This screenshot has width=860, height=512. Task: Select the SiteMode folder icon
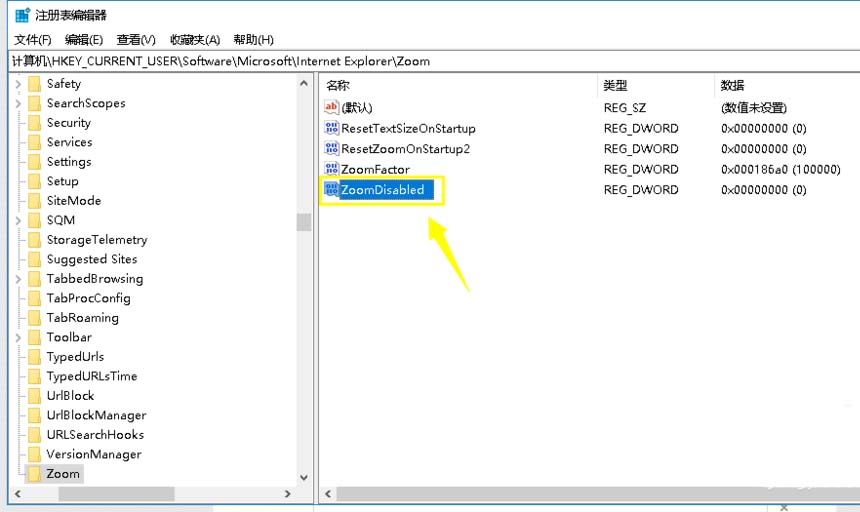tap(35, 201)
